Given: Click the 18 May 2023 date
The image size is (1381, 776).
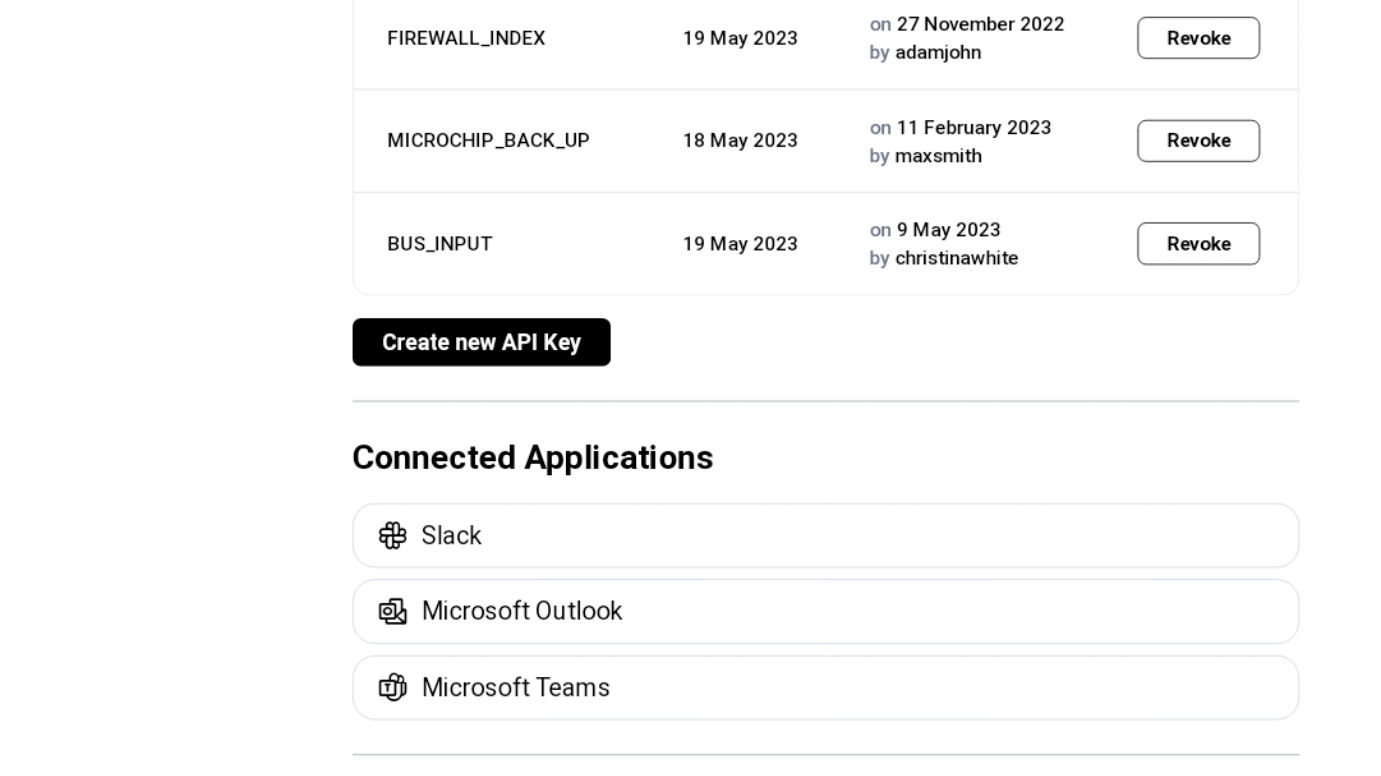Looking at the screenshot, I should coord(740,141).
